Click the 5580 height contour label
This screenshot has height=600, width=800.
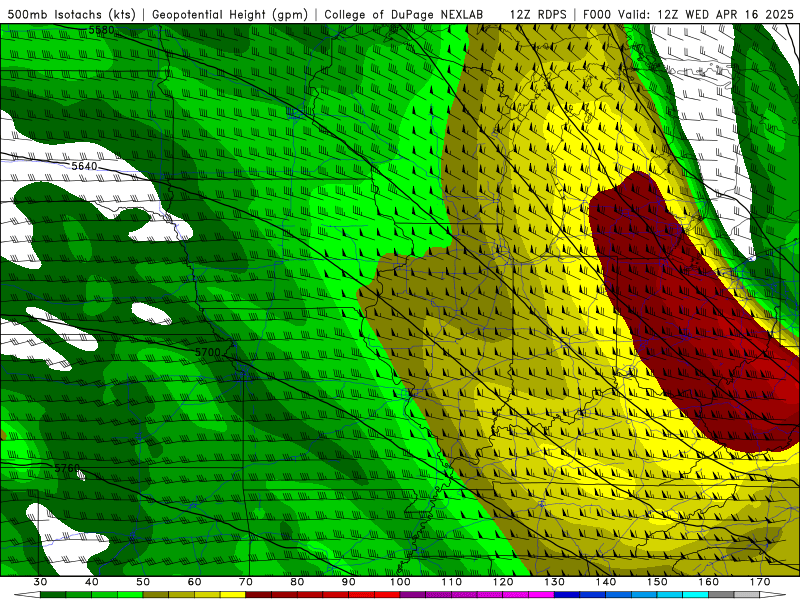click(x=102, y=30)
